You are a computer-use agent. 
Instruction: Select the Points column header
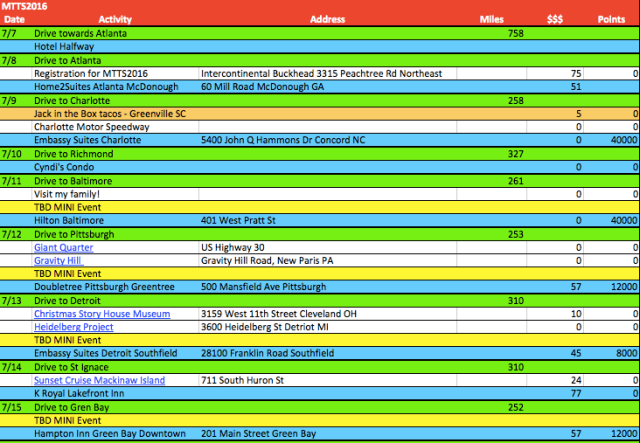coord(611,19)
